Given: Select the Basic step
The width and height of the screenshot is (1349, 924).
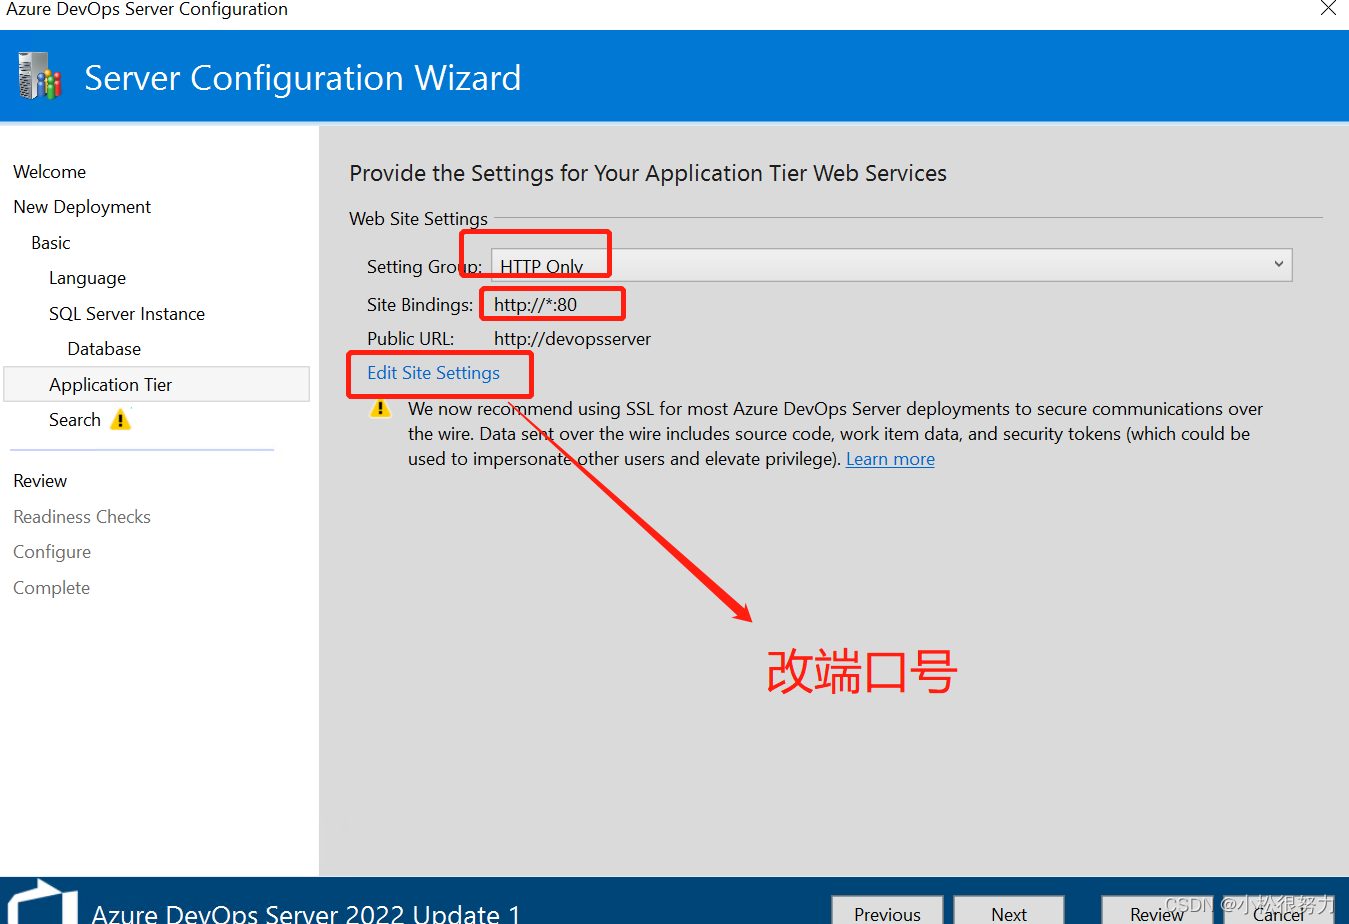Looking at the screenshot, I should tap(50, 243).
